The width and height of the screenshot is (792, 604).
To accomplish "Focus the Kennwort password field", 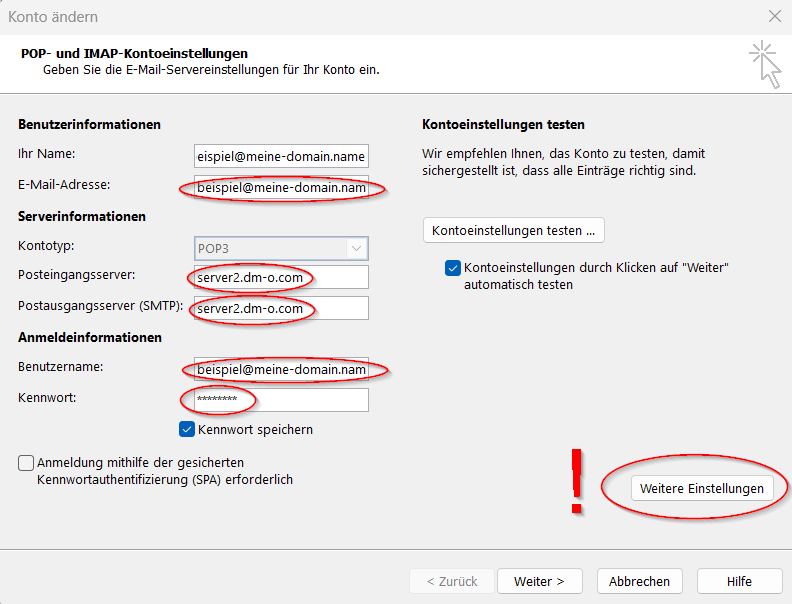I will [x=281, y=400].
